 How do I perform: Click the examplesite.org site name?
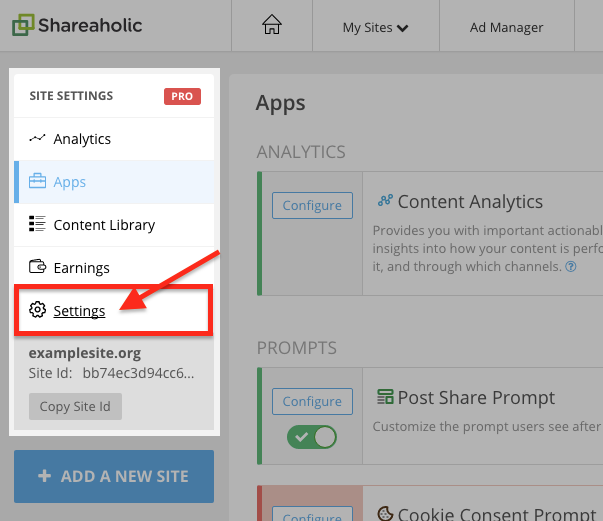click(85, 353)
